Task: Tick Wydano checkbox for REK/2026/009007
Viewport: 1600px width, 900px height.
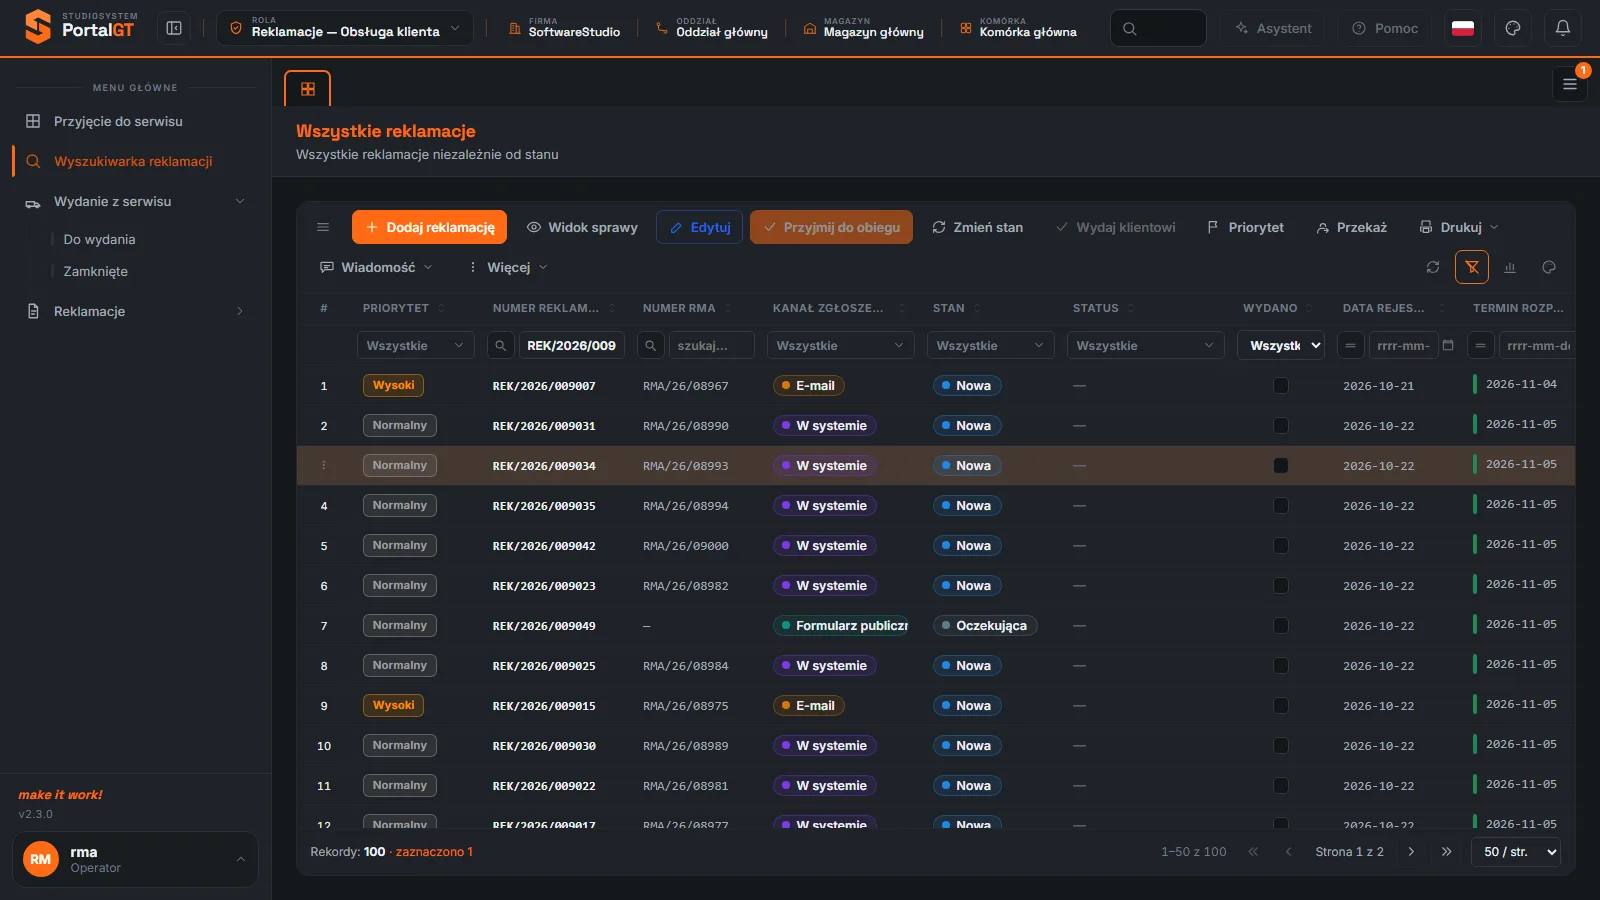Action: [1281, 386]
